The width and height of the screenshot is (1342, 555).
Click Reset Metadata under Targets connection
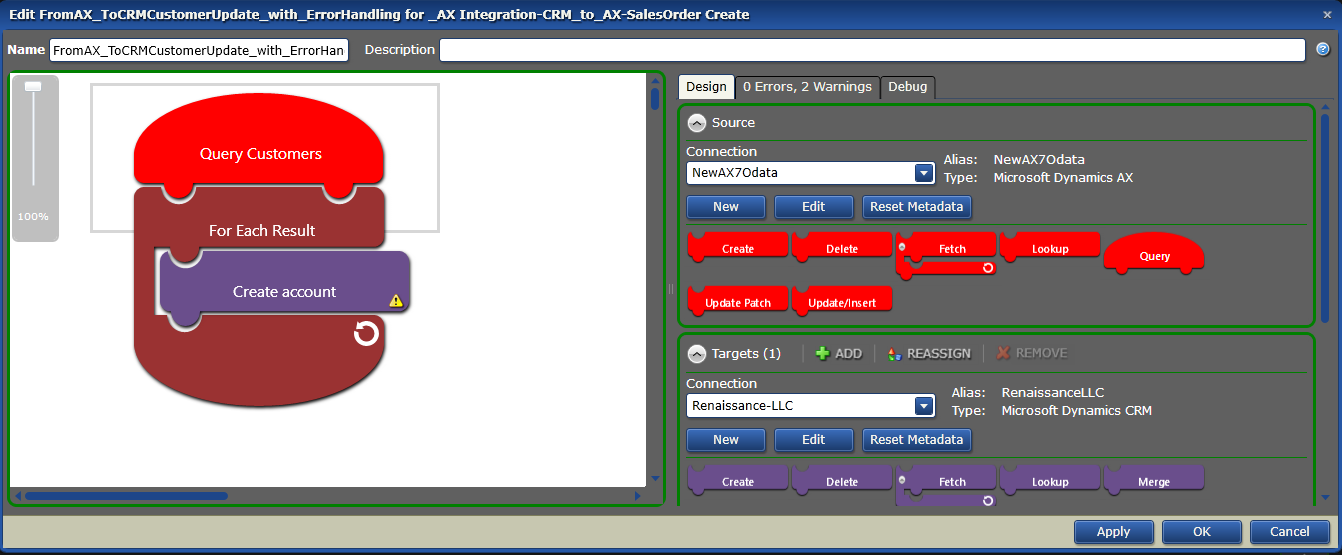[x=916, y=440]
